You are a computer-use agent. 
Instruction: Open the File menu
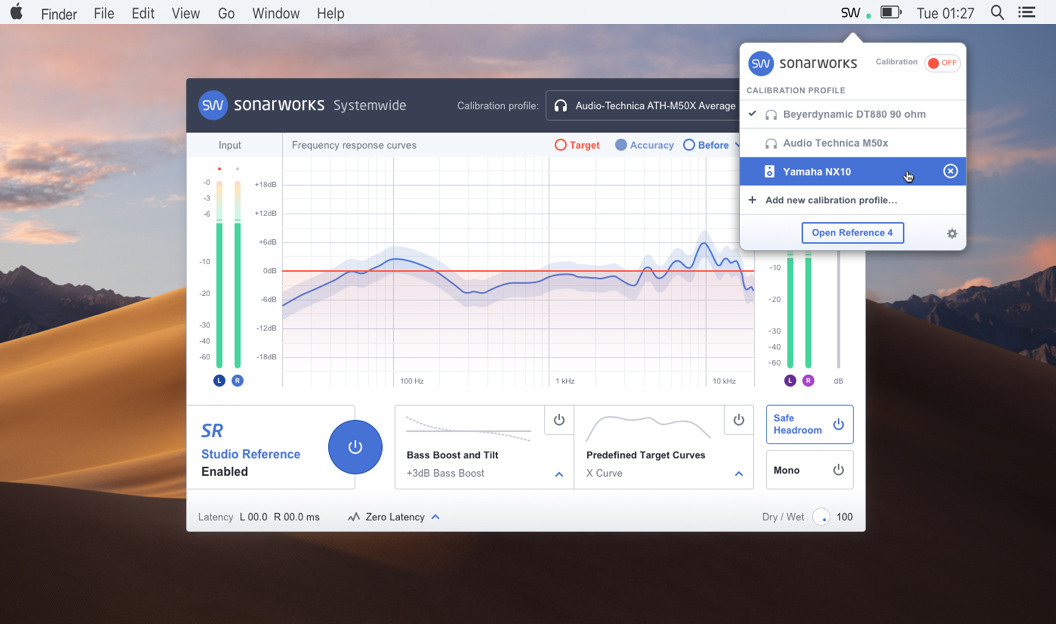[x=104, y=13]
